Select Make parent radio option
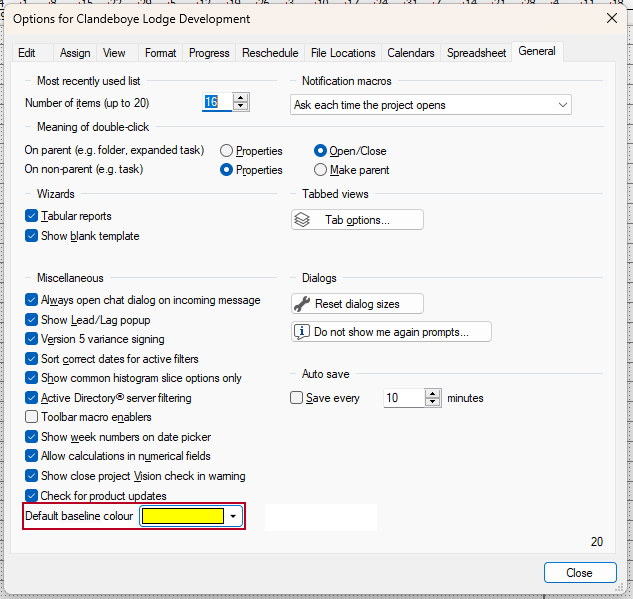 tap(320, 170)
